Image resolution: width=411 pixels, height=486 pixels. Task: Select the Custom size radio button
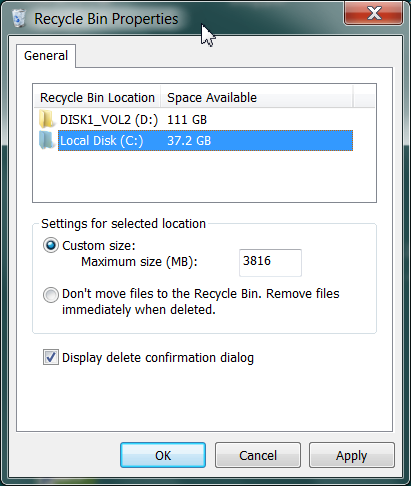(x=51, y=245)
